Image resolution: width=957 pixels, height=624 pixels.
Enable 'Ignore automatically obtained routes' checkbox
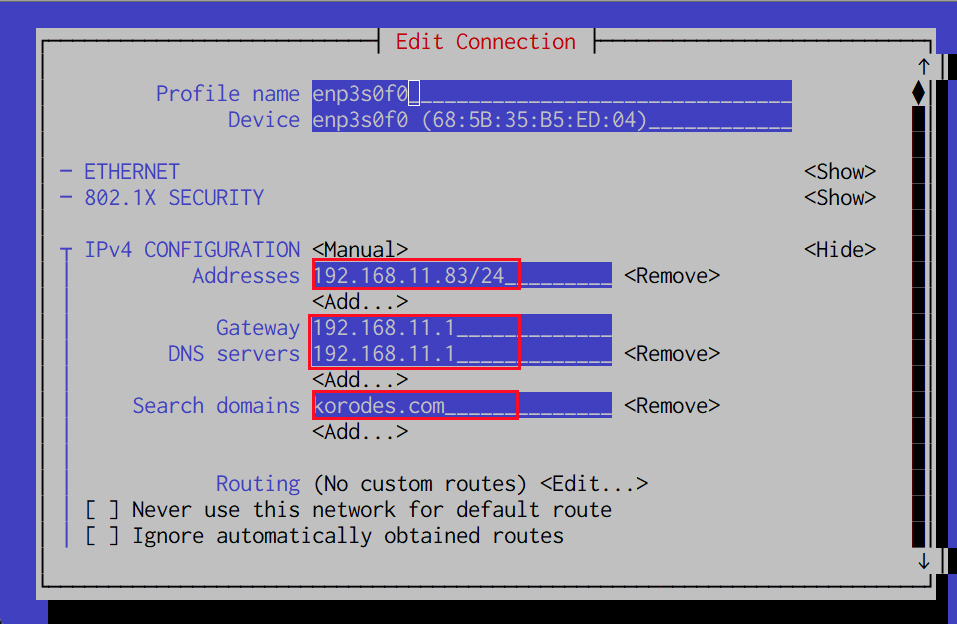pyautogui.click(x=102, y=535)
